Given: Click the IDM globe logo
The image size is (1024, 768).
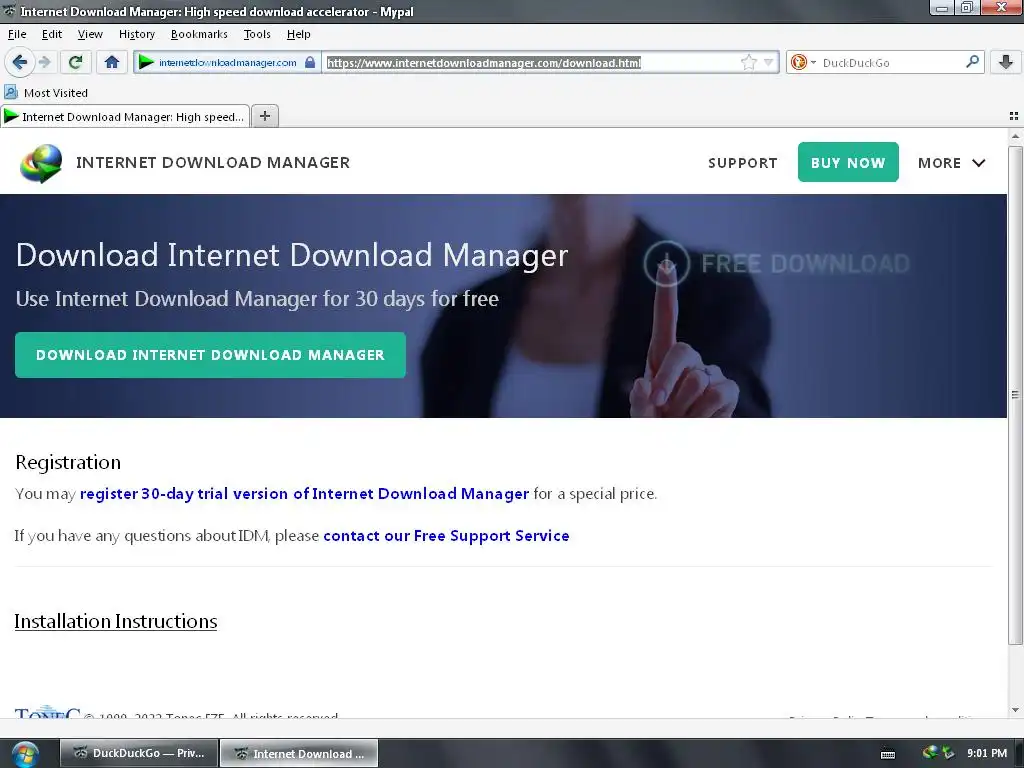Looking at the screenshot, I should click(x=41, y=163).
